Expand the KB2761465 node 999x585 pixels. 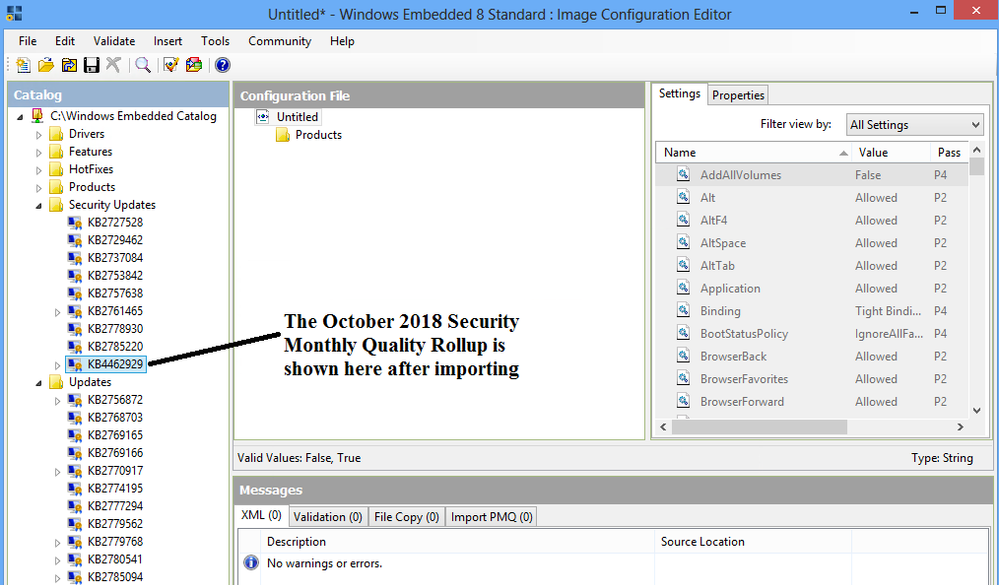coord(57,312)
